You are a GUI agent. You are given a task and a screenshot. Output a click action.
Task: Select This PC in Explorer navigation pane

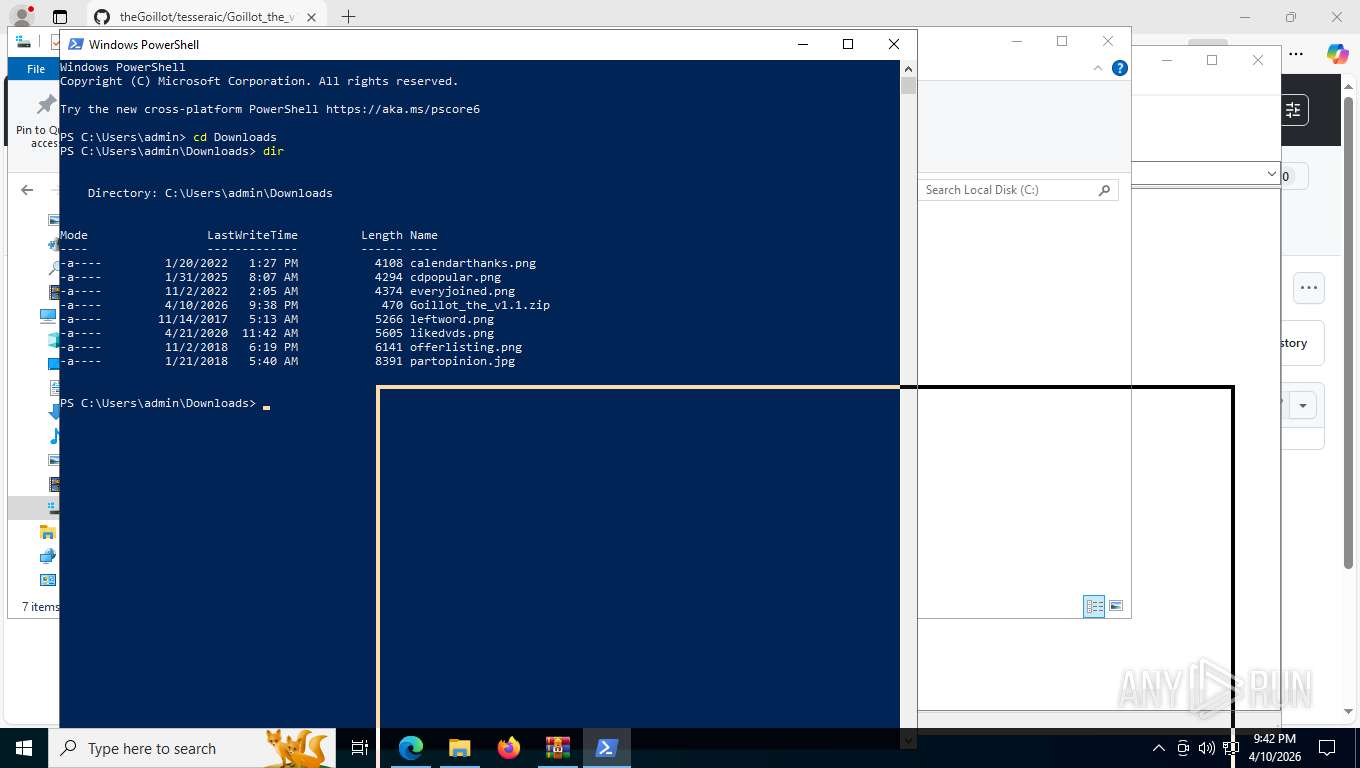point(48,316)
